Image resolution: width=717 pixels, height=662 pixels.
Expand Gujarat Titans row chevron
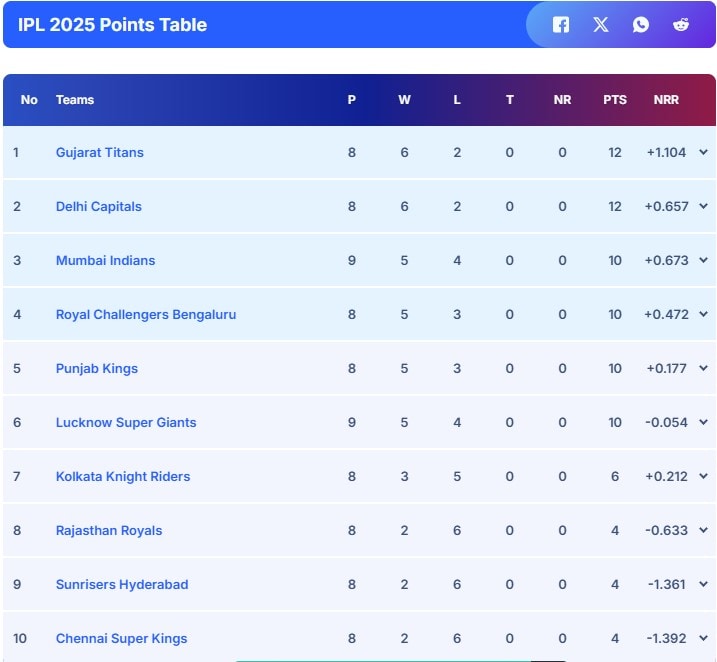pos(703,153)
